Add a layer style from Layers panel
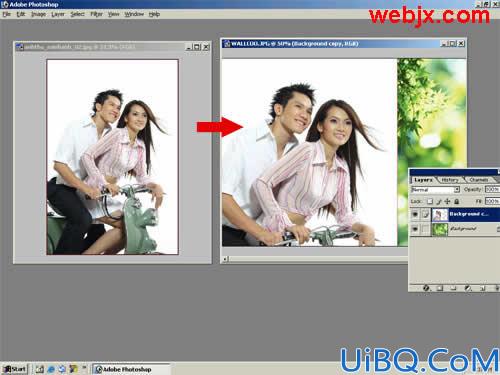Image resolution: width=500 pixels, height=375 pixels. [x=427, y=288]
